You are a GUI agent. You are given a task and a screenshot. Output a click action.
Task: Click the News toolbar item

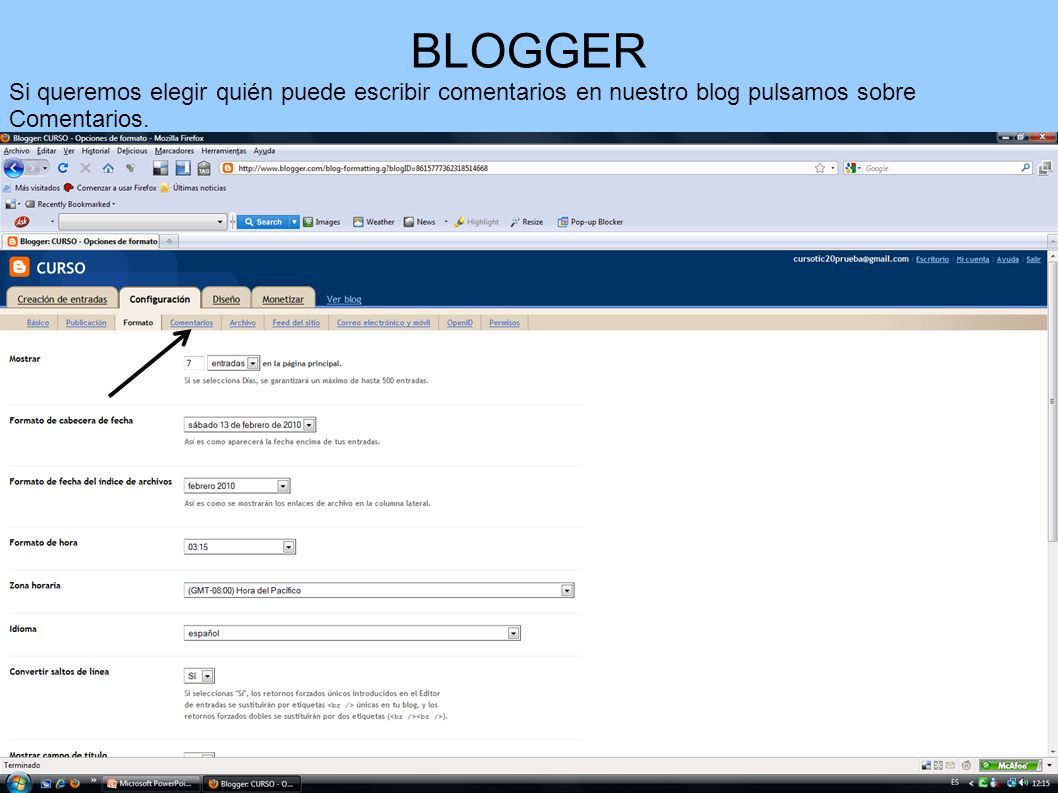click(420, 222)
